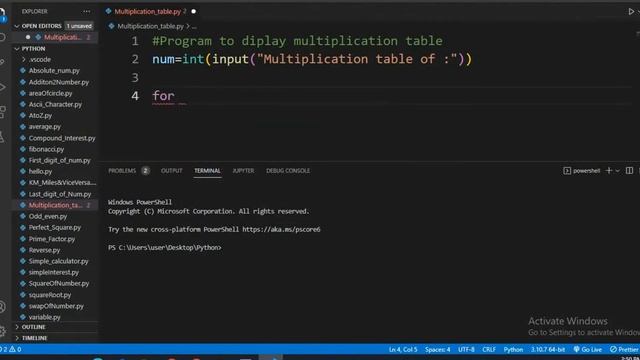Split the terminal panel

click(629, 171)
